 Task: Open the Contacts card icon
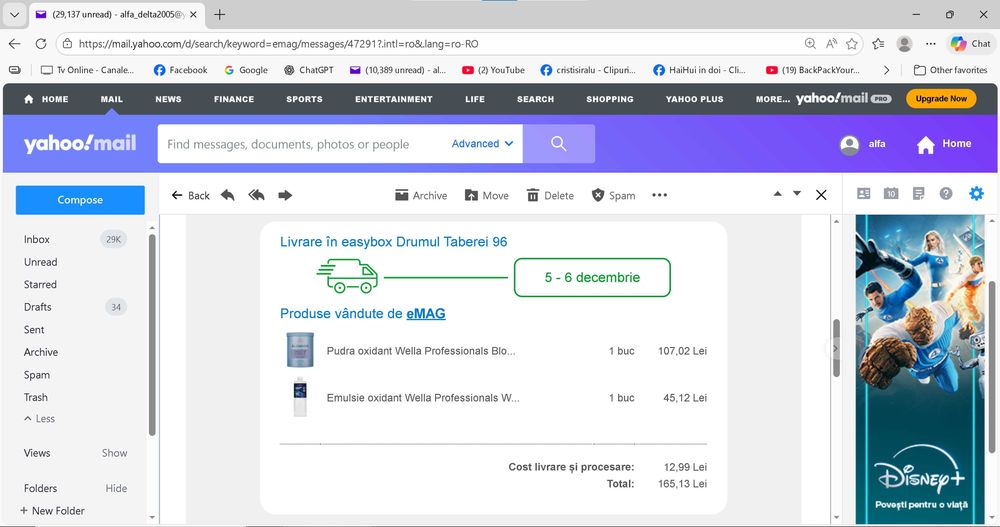(x=864, y=193)
